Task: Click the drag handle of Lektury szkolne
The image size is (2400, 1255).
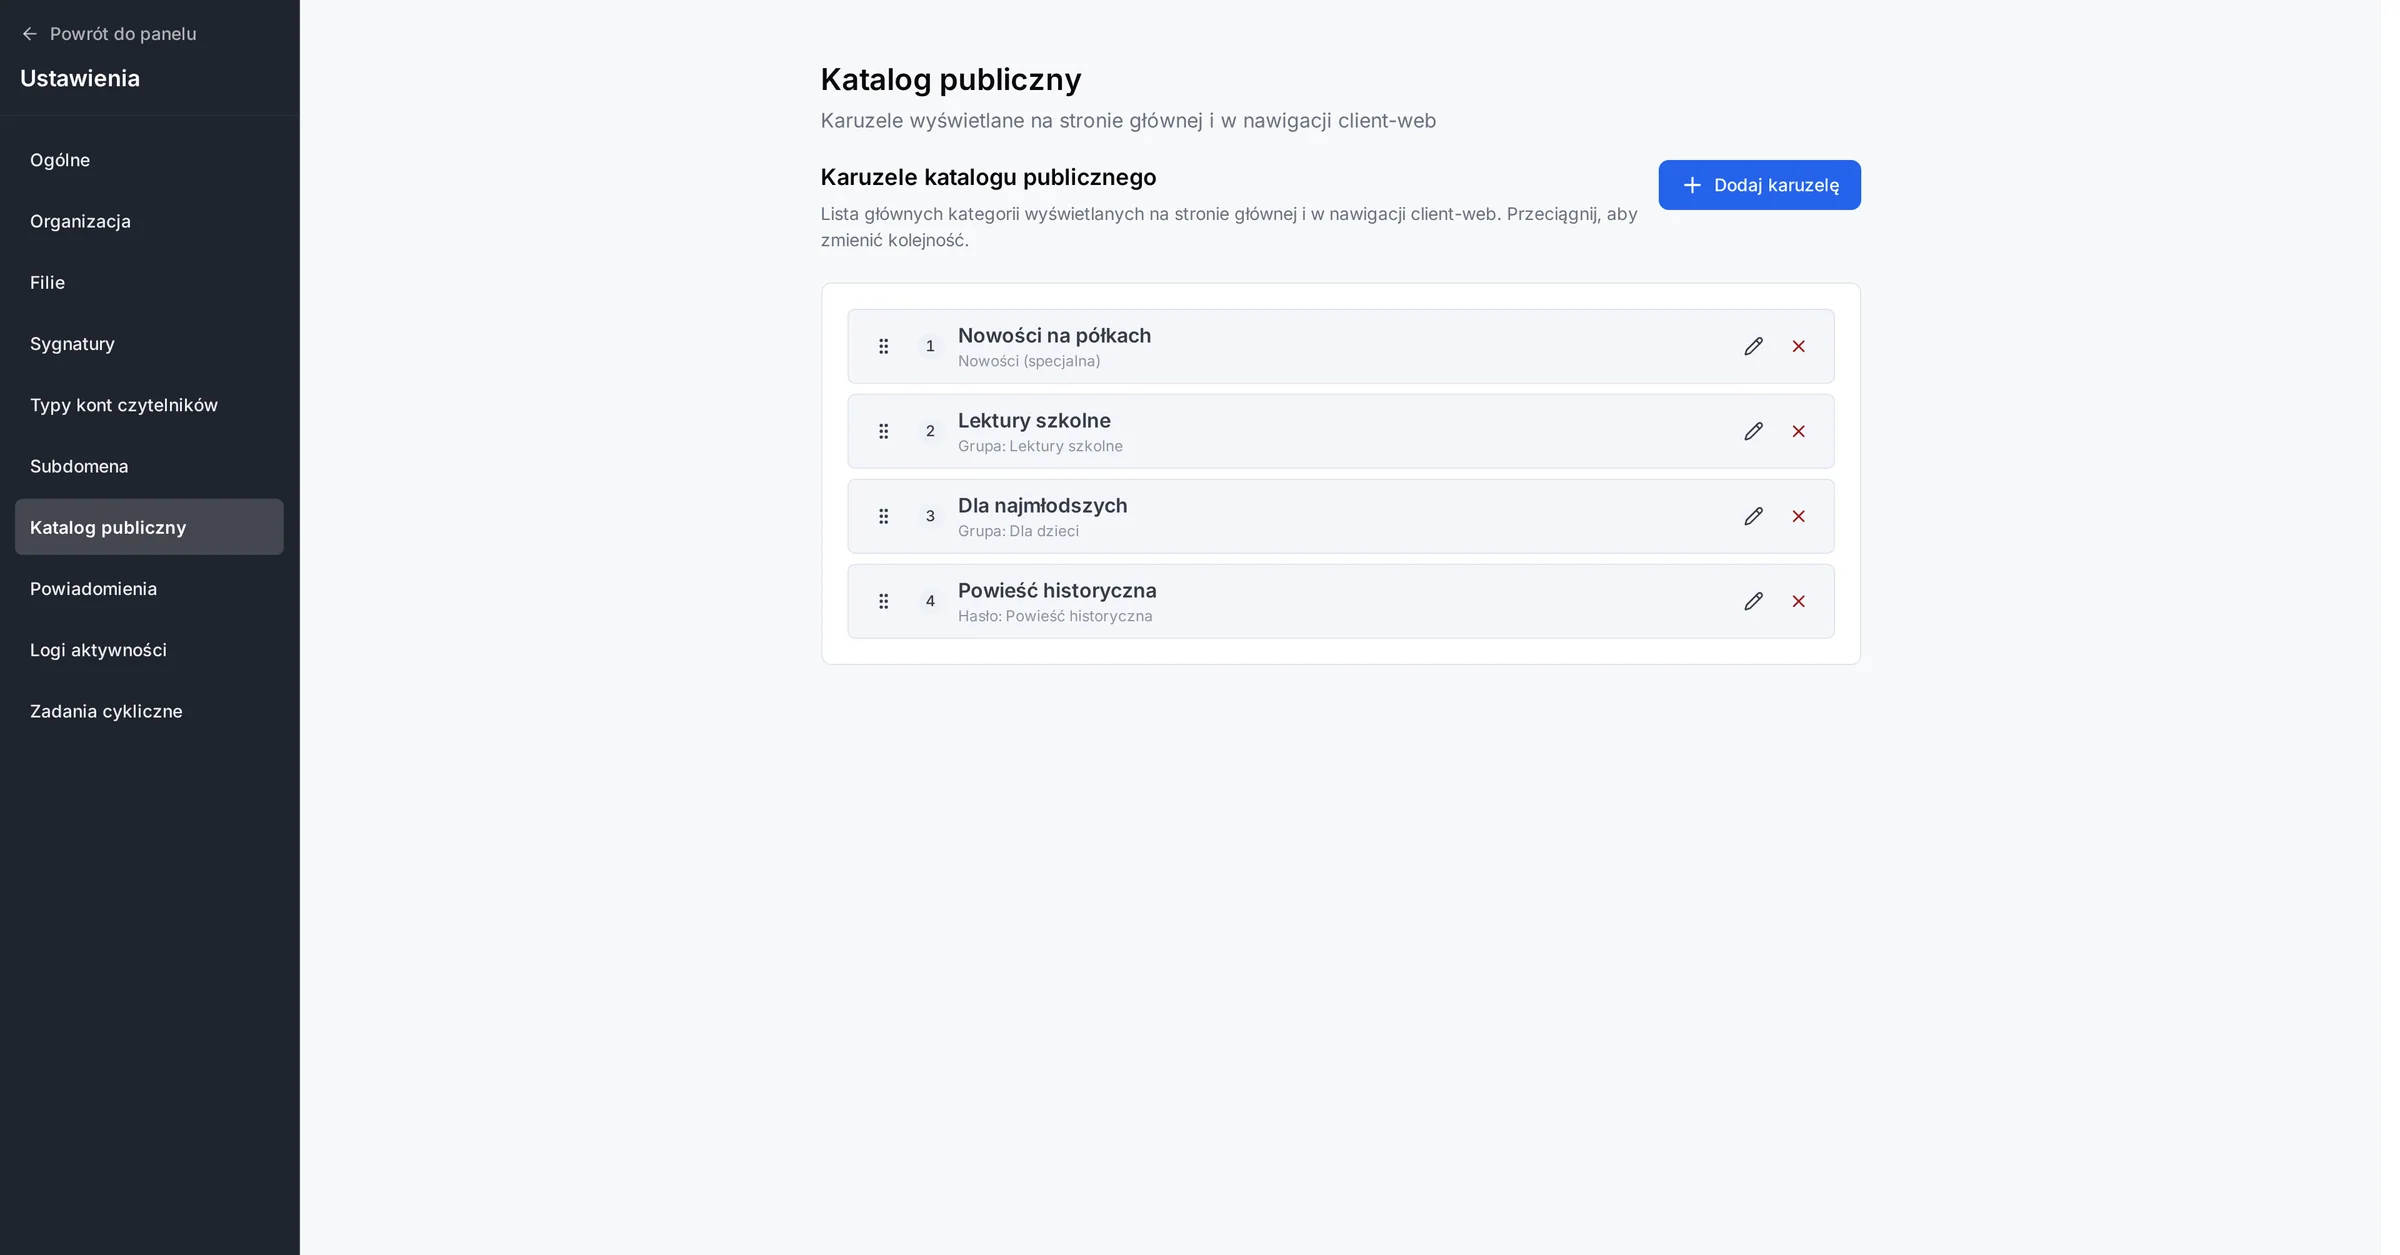Action: (883, 431)
